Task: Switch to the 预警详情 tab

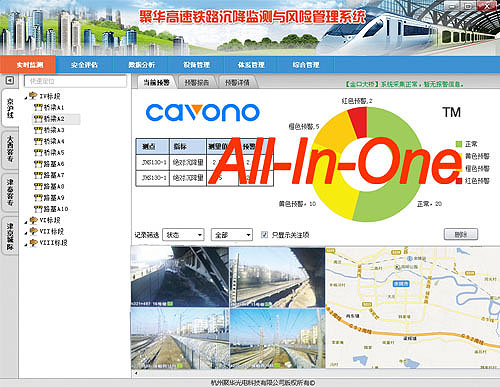Action: (x=237, y=82)
